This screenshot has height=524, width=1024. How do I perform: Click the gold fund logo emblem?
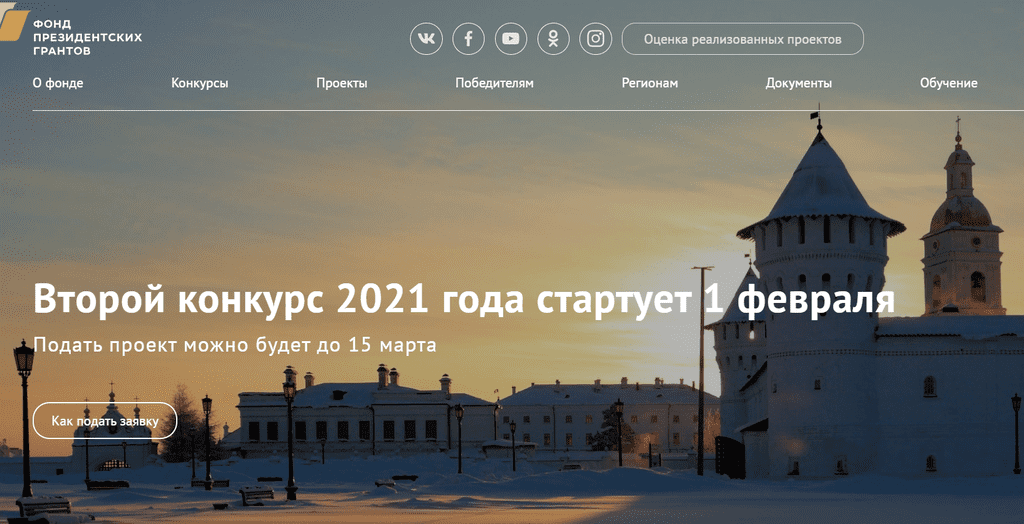point(13,21)
